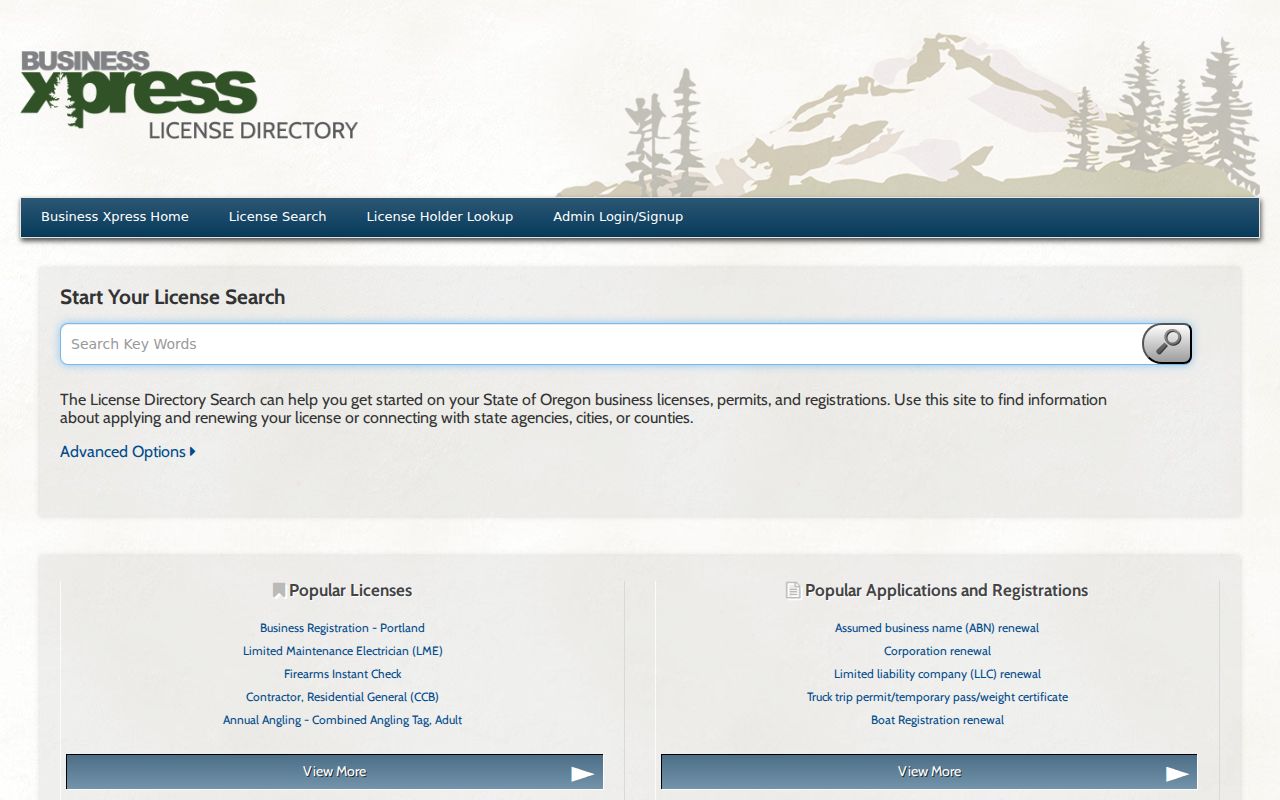Click the magnifying glass search button
The height and width of the screenshot is (800, 1280).
coord(1167,344)
